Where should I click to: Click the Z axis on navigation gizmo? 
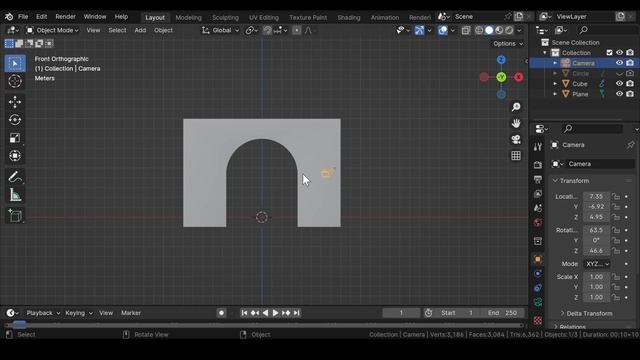point(501,60)
